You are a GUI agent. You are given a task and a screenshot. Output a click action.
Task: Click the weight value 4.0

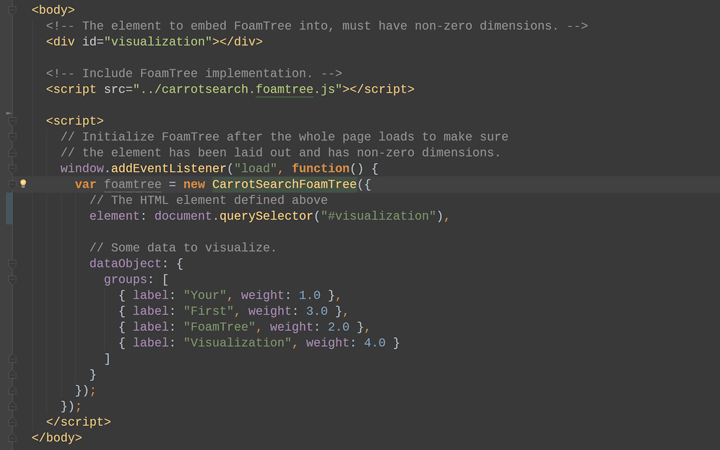click(374, 342)
